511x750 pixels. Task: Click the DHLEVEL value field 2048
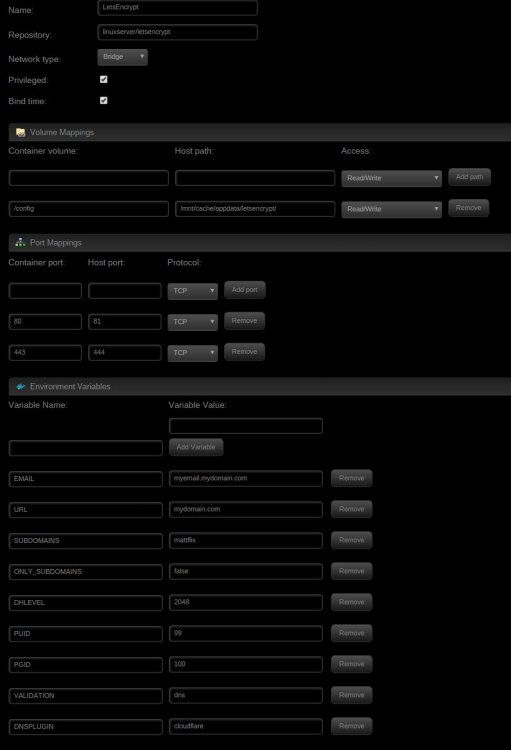(246, 603)
